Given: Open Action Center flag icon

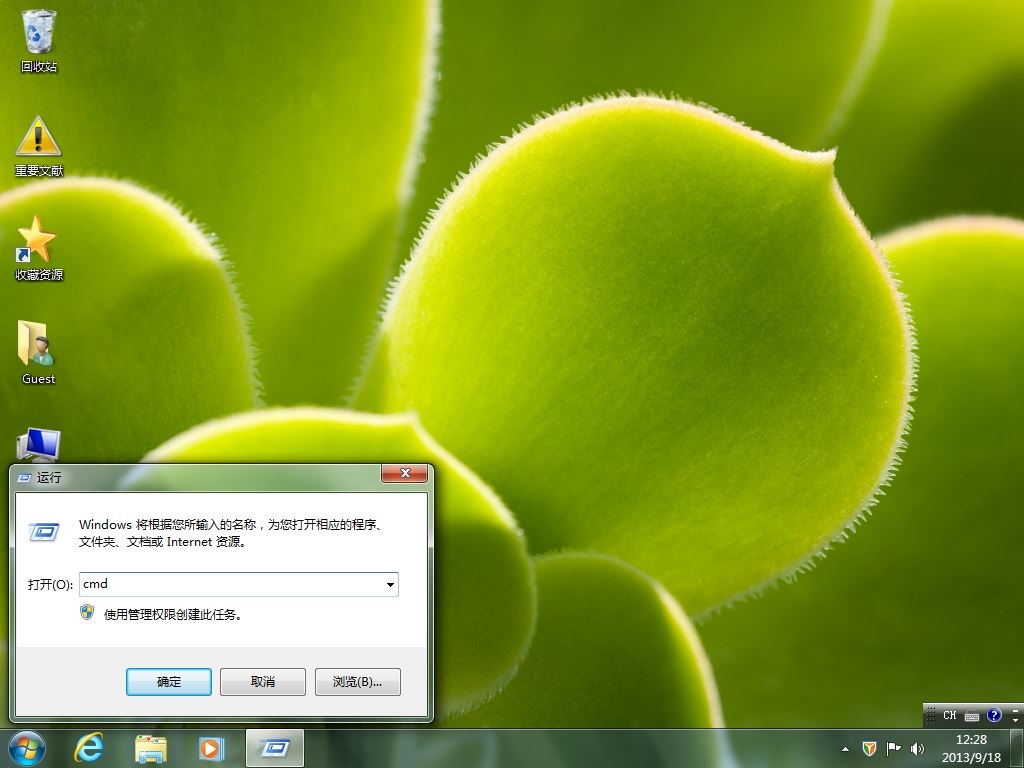Looking at the screenshot, I should 893,748.
